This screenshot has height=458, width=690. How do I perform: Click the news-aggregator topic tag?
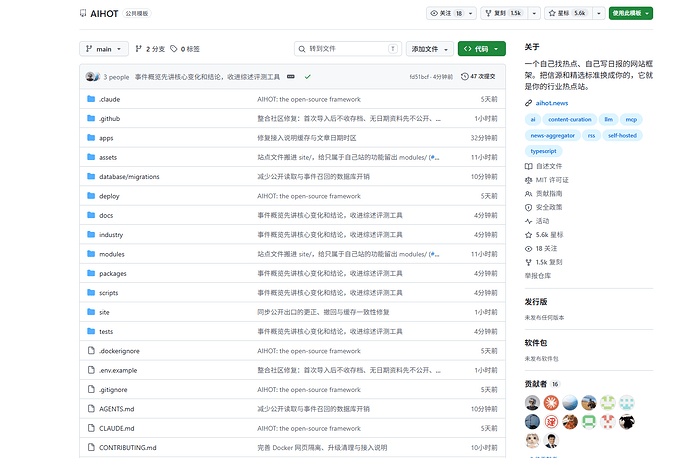pos(552,136)
